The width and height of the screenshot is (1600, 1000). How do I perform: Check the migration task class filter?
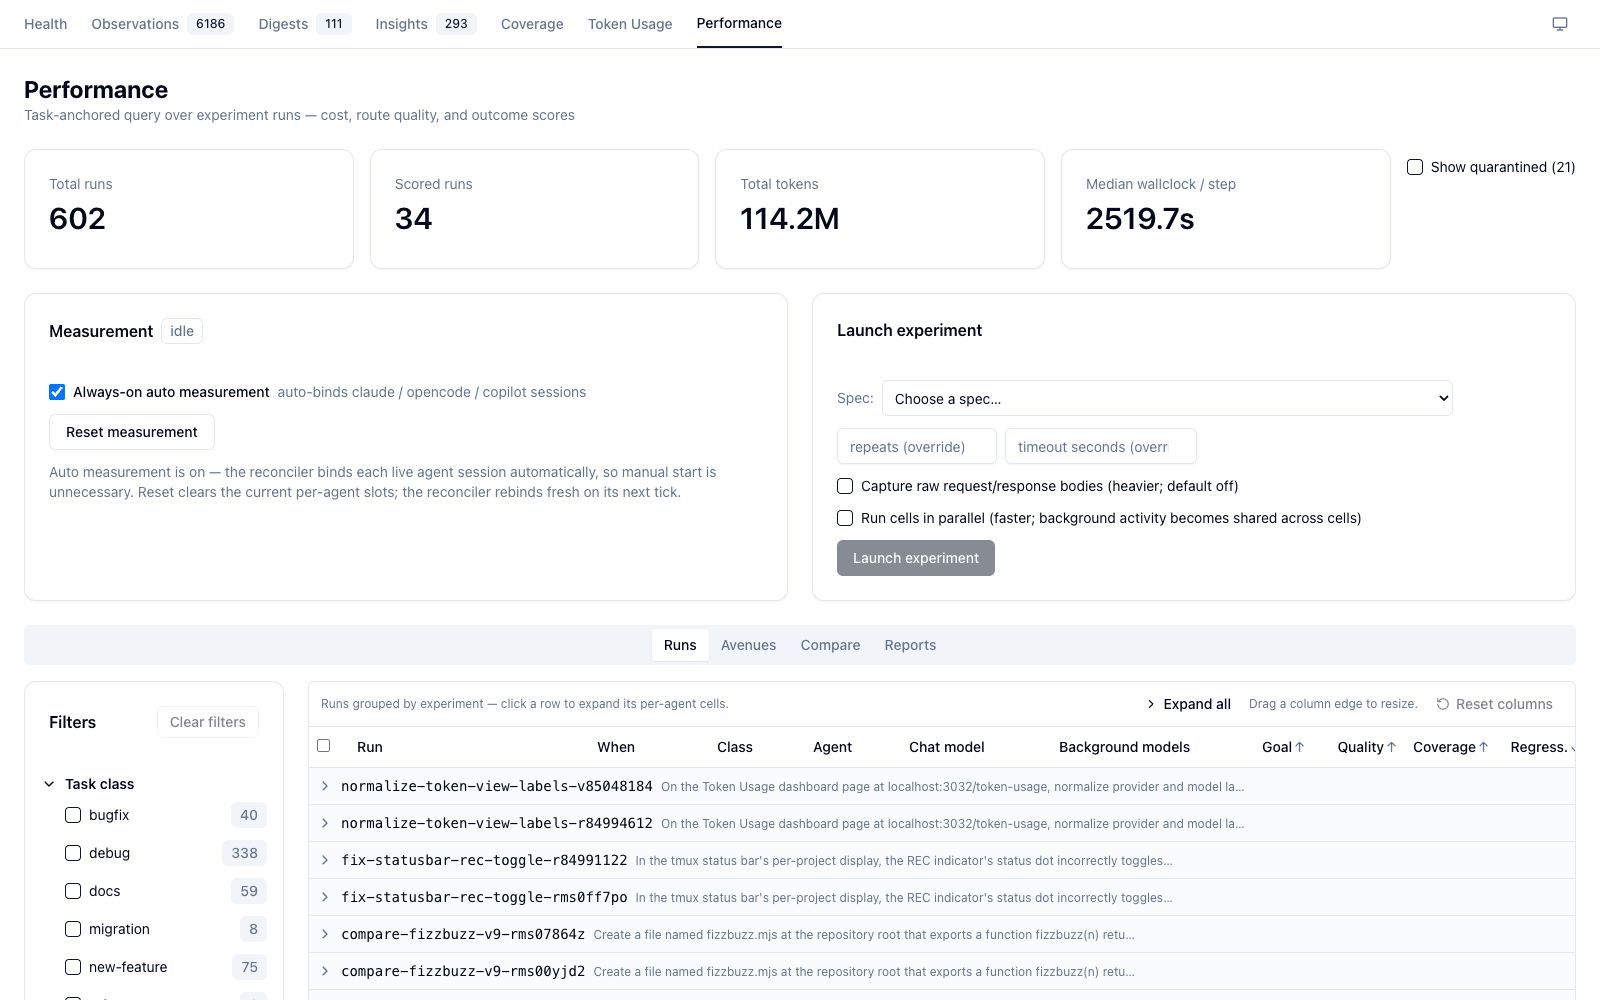coord(73,929)
